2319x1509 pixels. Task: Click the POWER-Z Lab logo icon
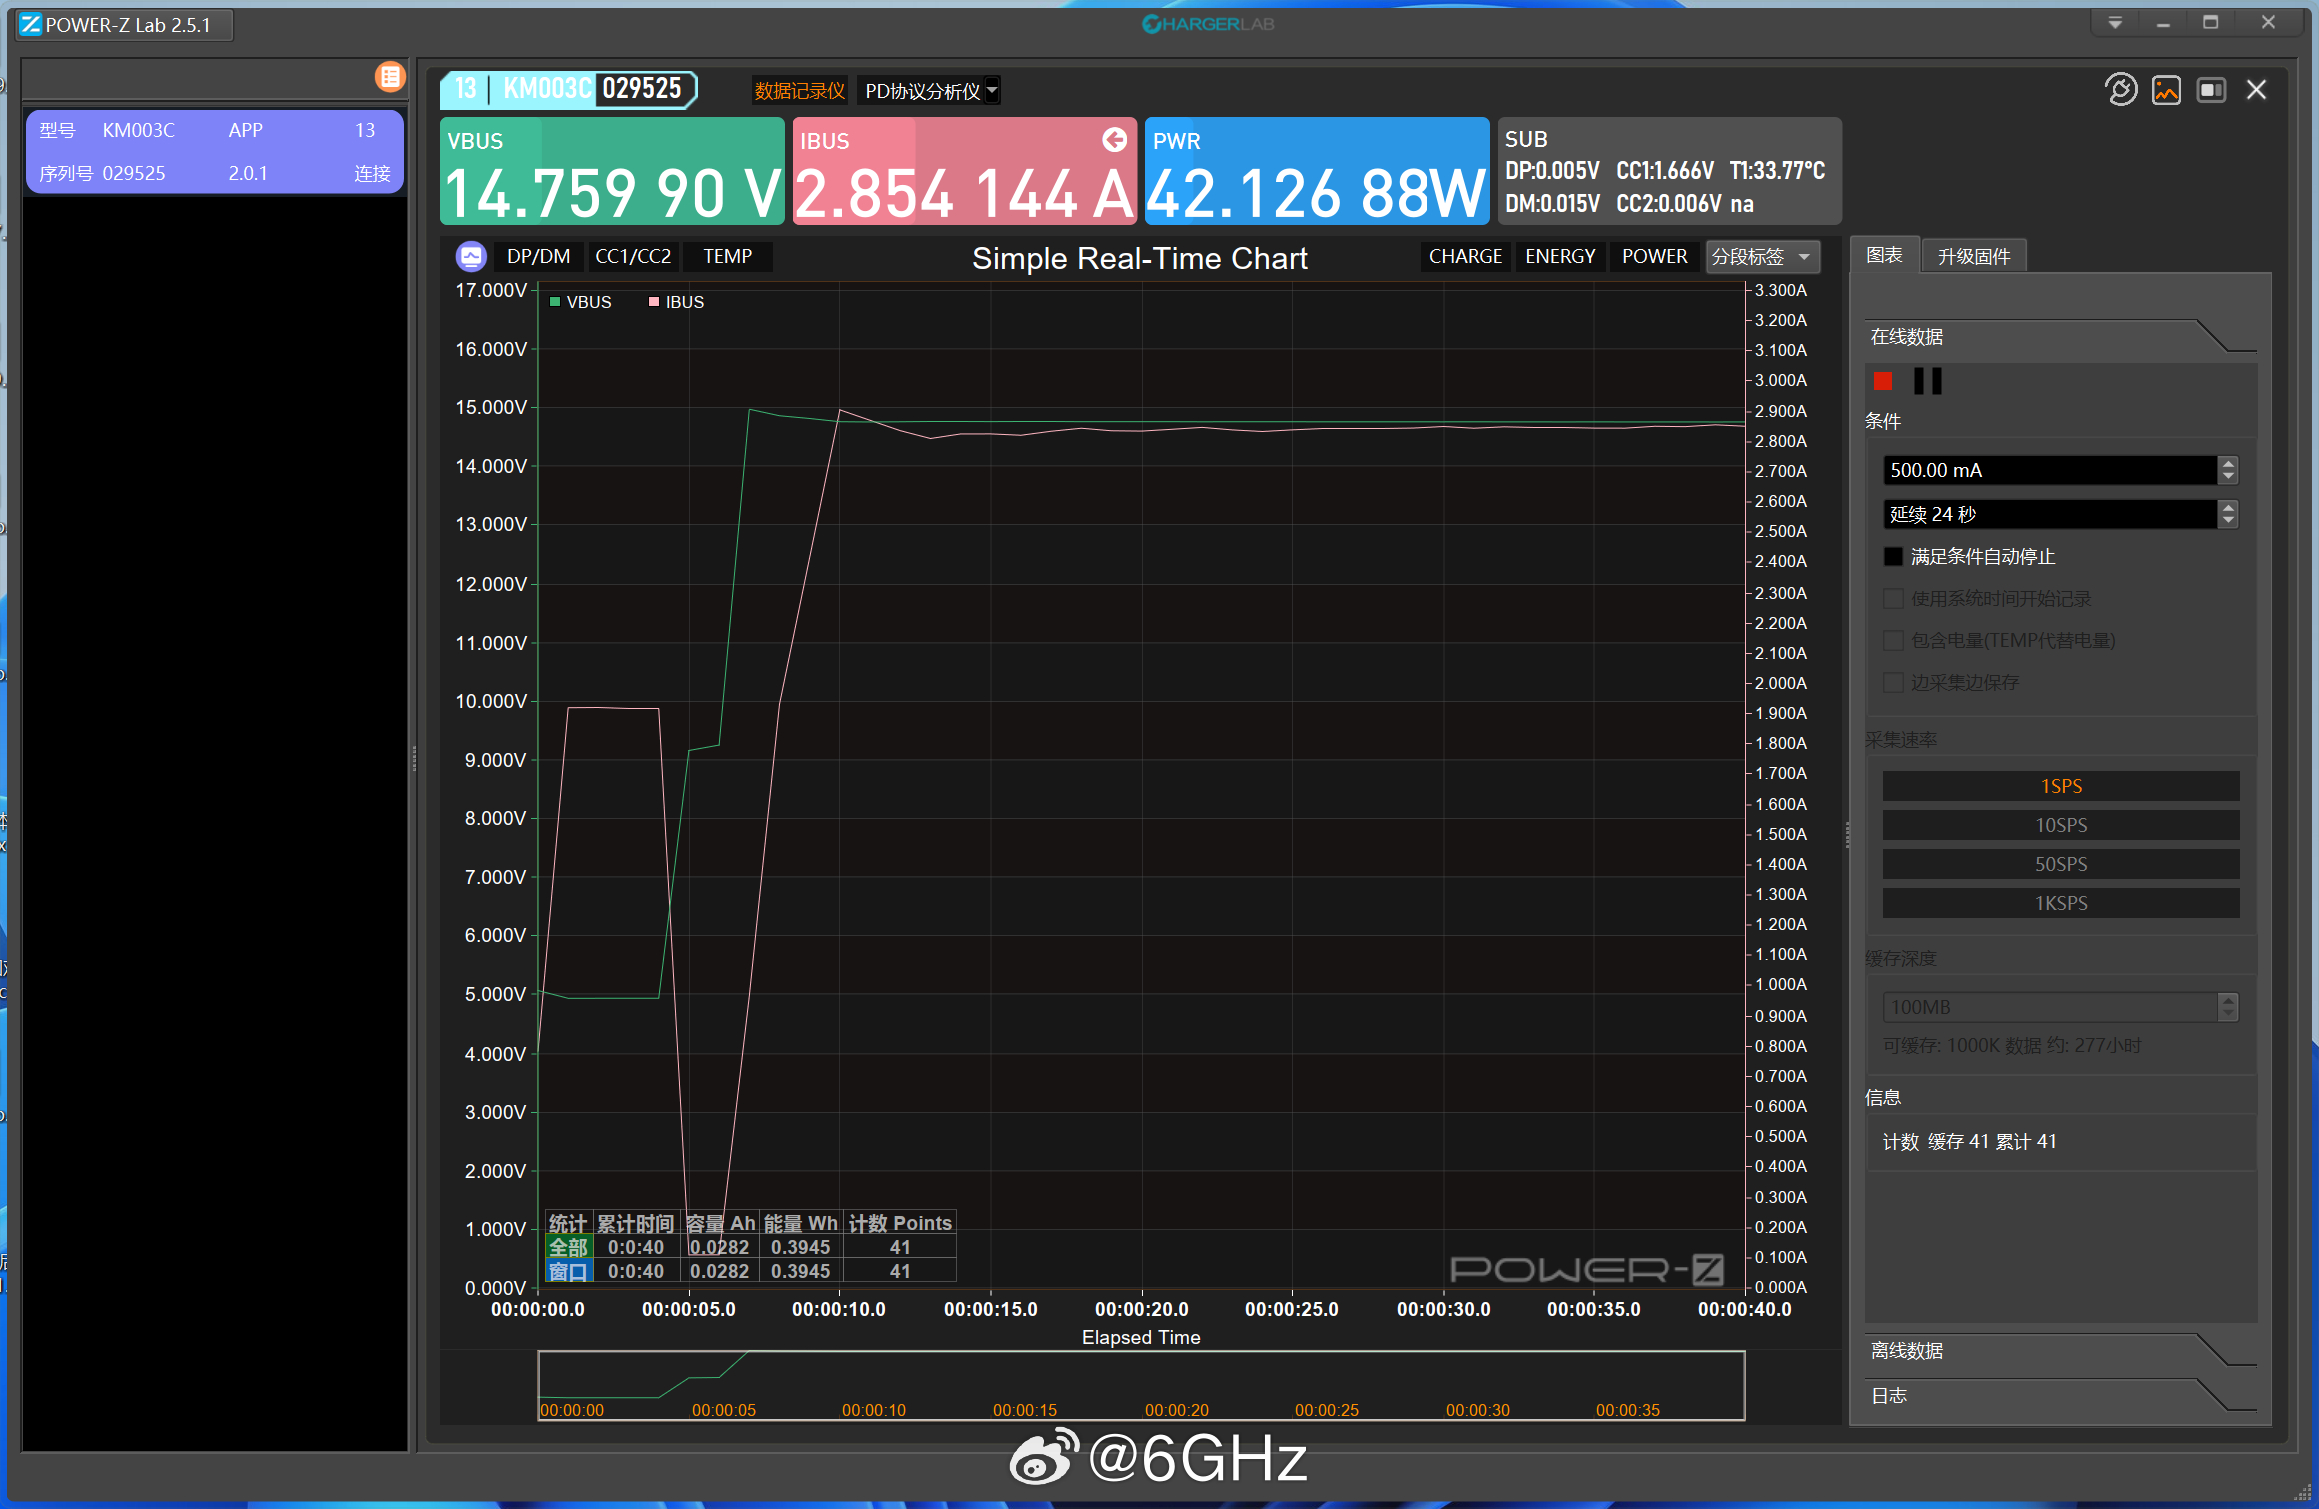(x=31, y=25)
